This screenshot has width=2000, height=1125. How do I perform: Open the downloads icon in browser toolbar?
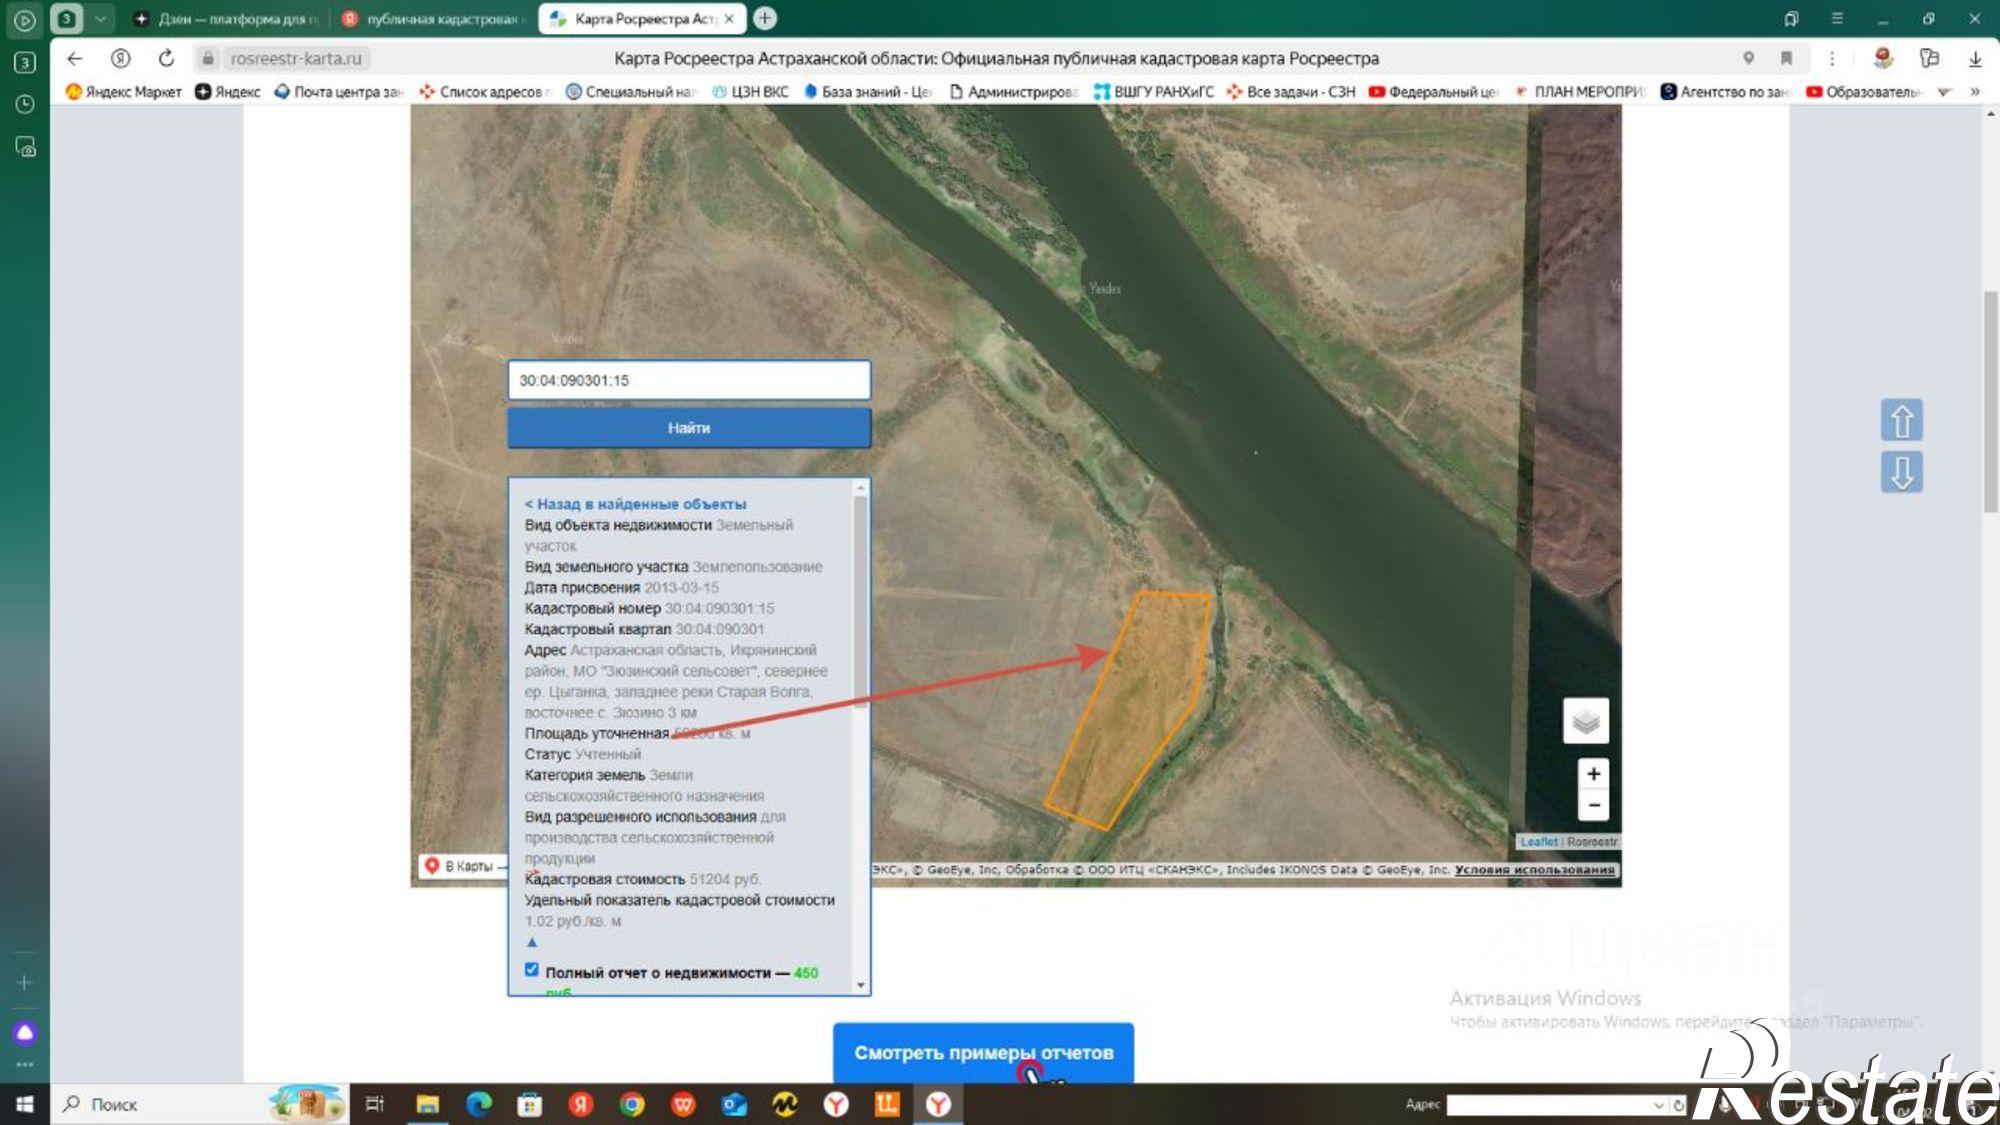(1975, 58)
